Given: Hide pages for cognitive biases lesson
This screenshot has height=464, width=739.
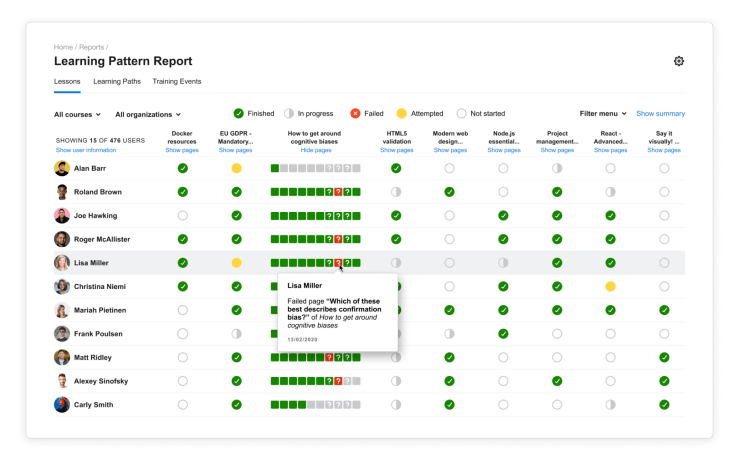Looking at the screenshot, I should (x=316, y=150).
